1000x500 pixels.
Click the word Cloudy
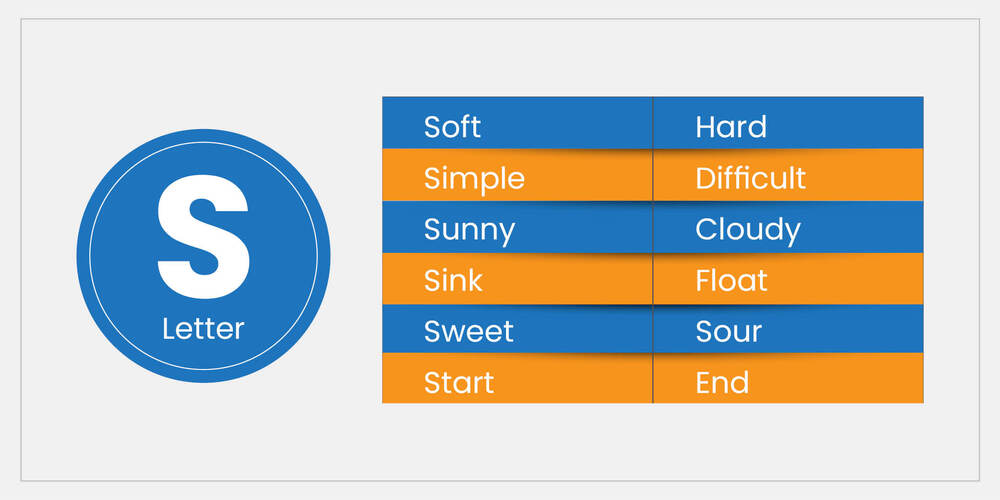pos(748,230)
